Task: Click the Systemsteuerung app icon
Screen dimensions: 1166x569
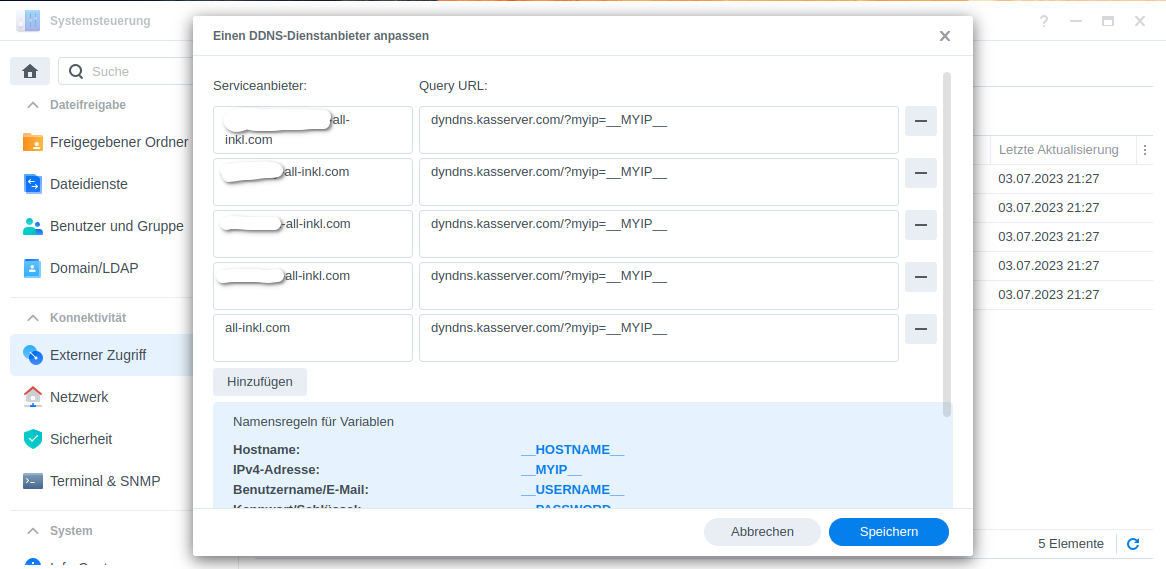Action: click(x=28, y=21)
